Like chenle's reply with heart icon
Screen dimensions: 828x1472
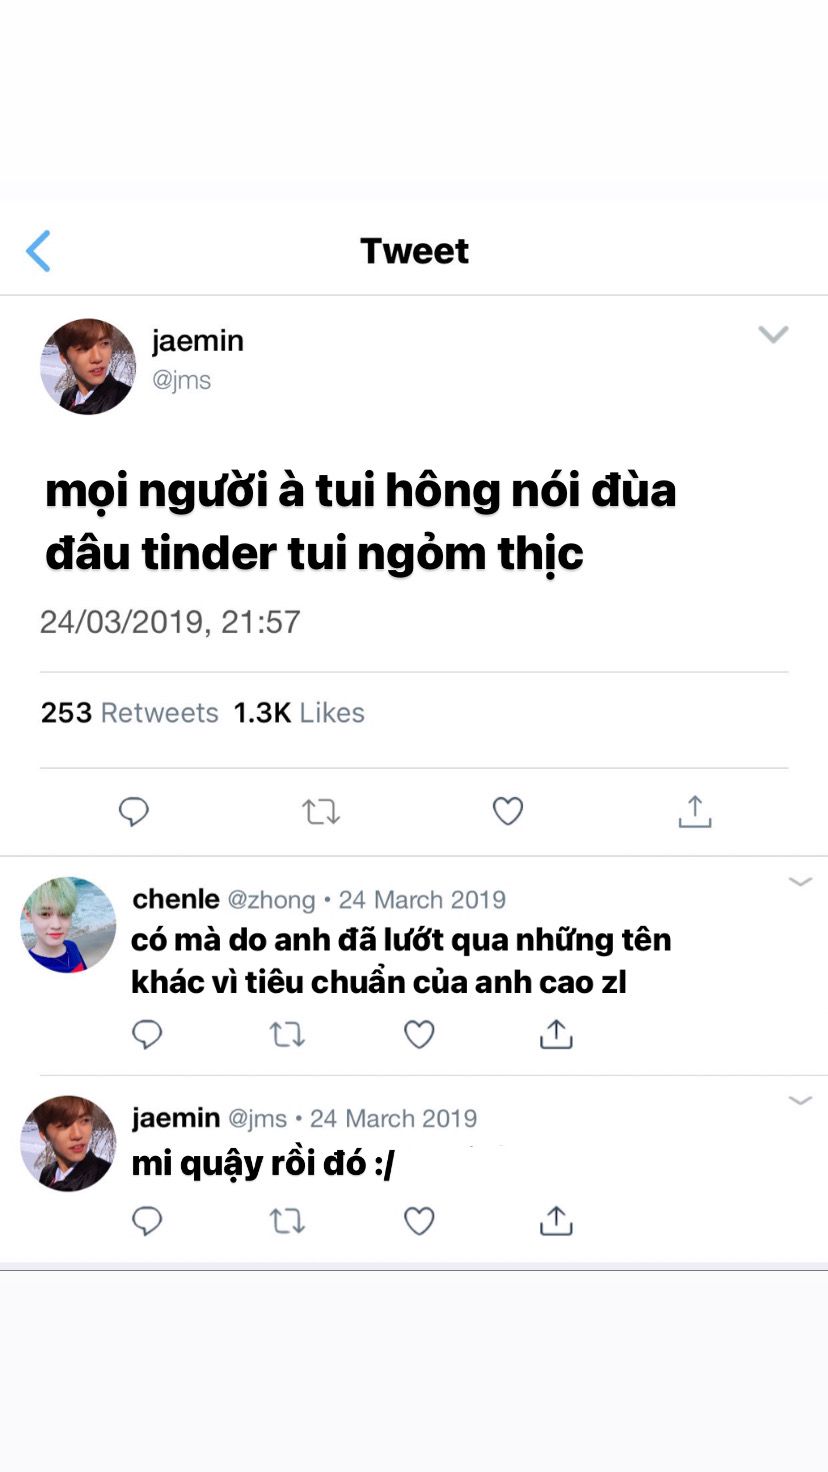[x=419, y=1034]
